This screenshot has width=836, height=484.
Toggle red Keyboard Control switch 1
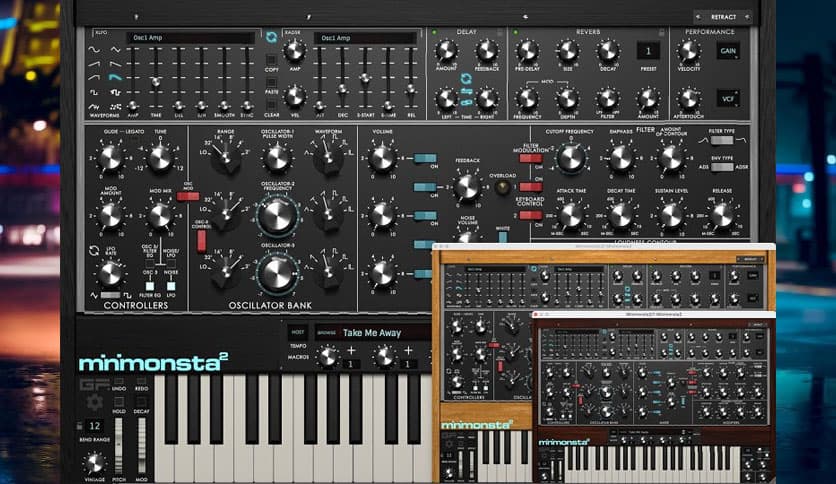click(x=530, y=187)
